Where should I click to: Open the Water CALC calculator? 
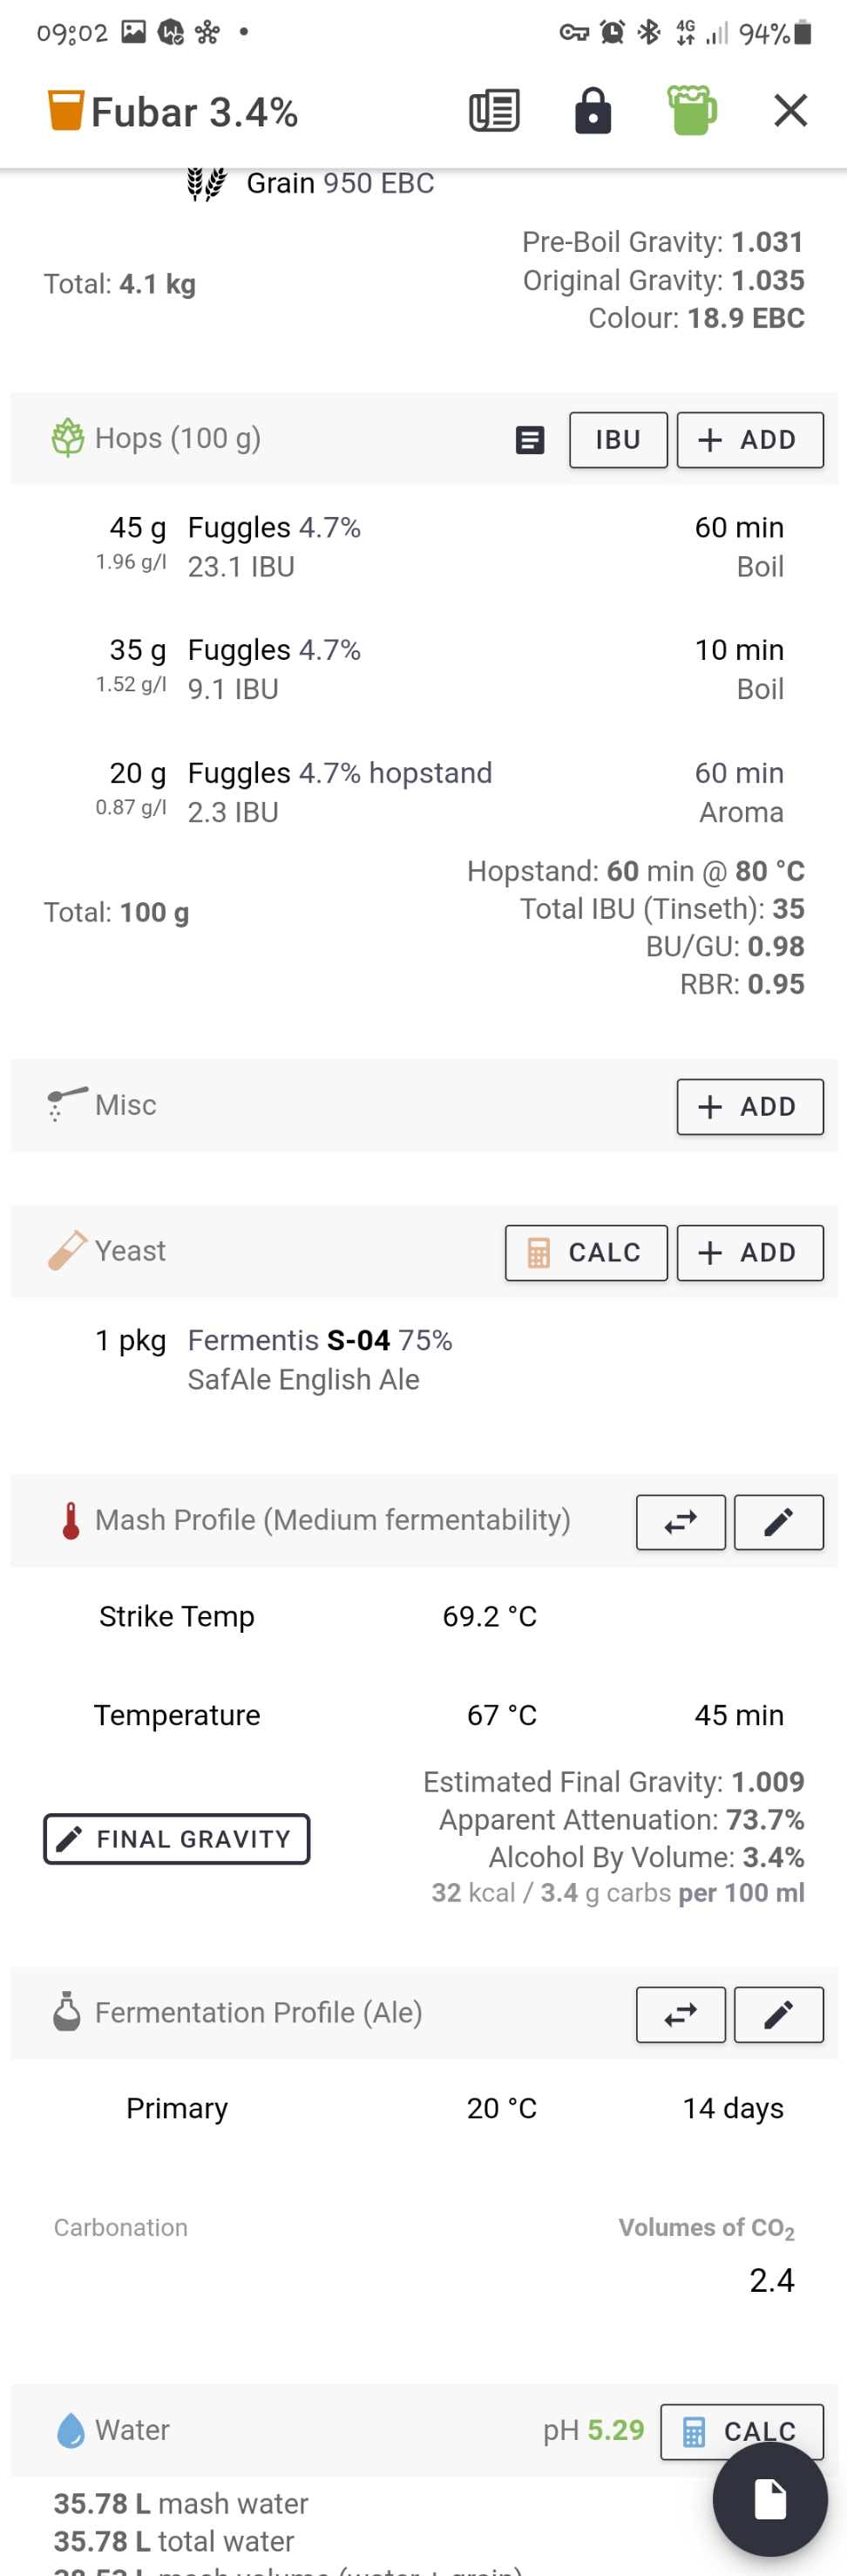[742, 2432]
